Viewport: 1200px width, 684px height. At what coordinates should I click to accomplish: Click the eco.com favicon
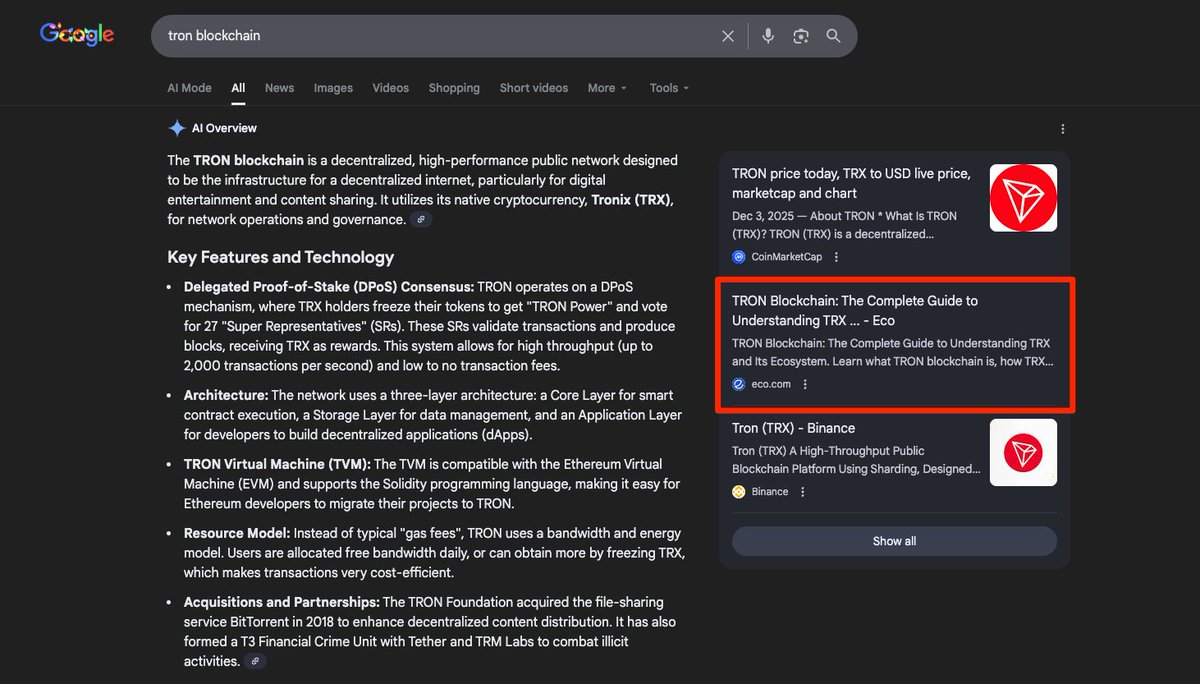tap(739, 384)
